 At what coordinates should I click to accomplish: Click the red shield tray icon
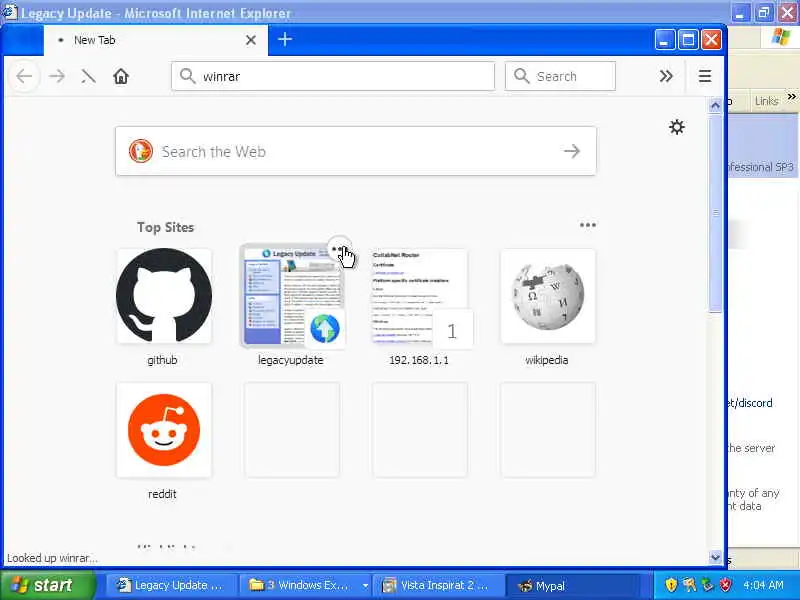[725, 585]
